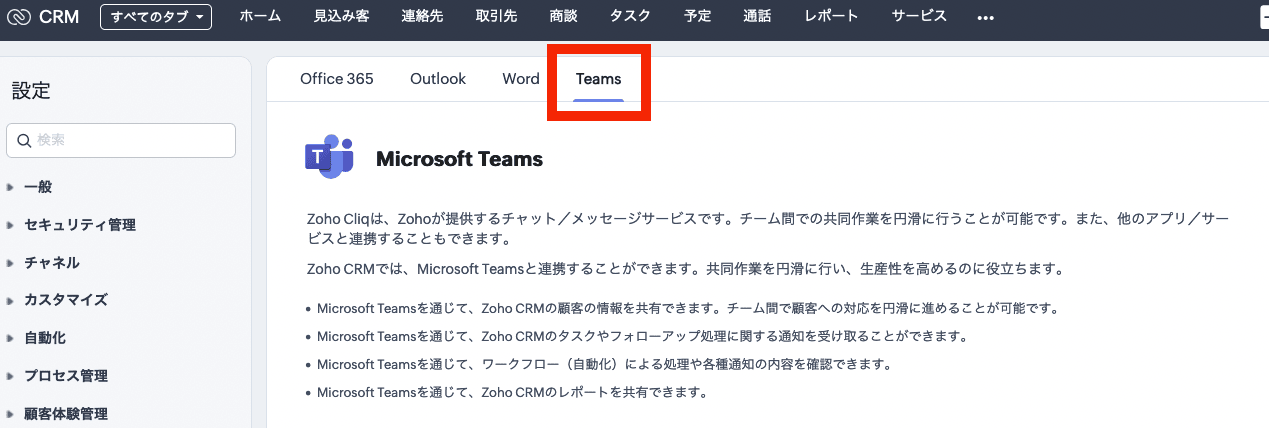Viewport: 1269px width, 428px height.
Task: Open the 通話 module
Action: tap(758, 16)
